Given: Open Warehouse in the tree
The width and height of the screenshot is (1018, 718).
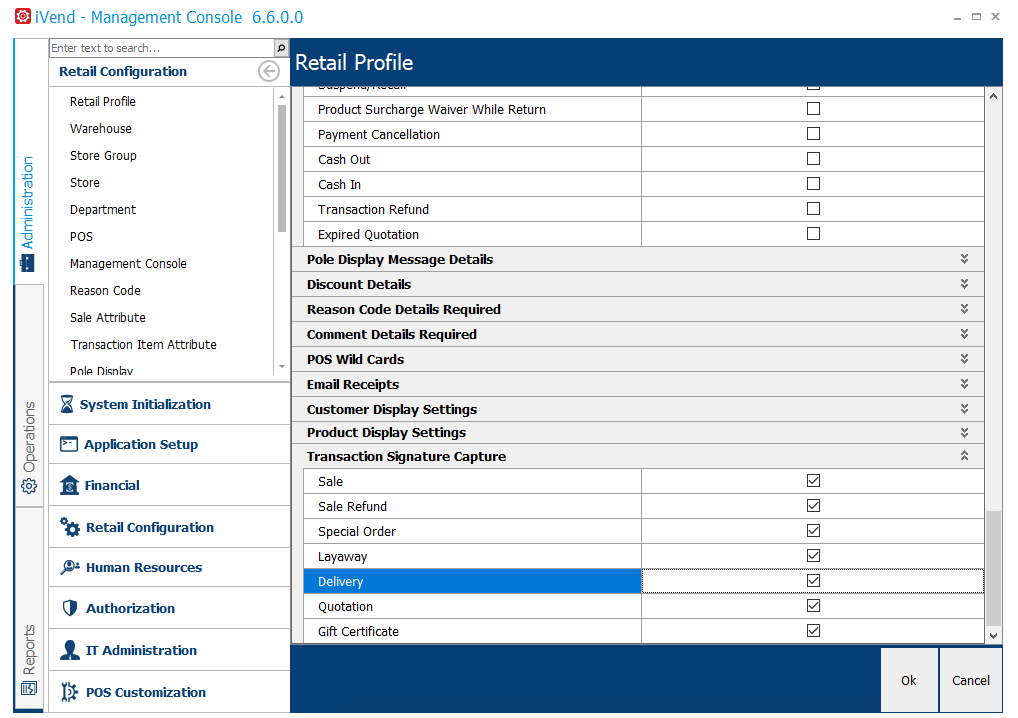Looking at the screenshot, I should coord(101,129).
